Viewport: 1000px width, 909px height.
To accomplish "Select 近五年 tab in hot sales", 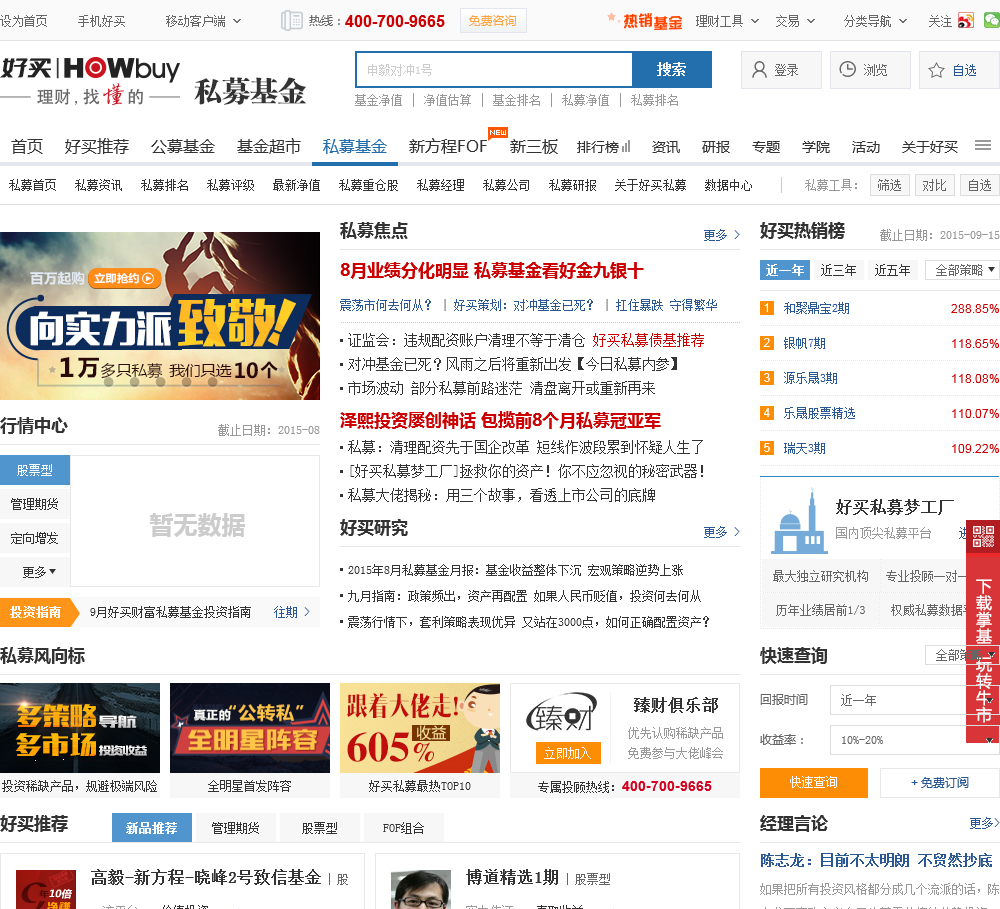I will point(892,270).
